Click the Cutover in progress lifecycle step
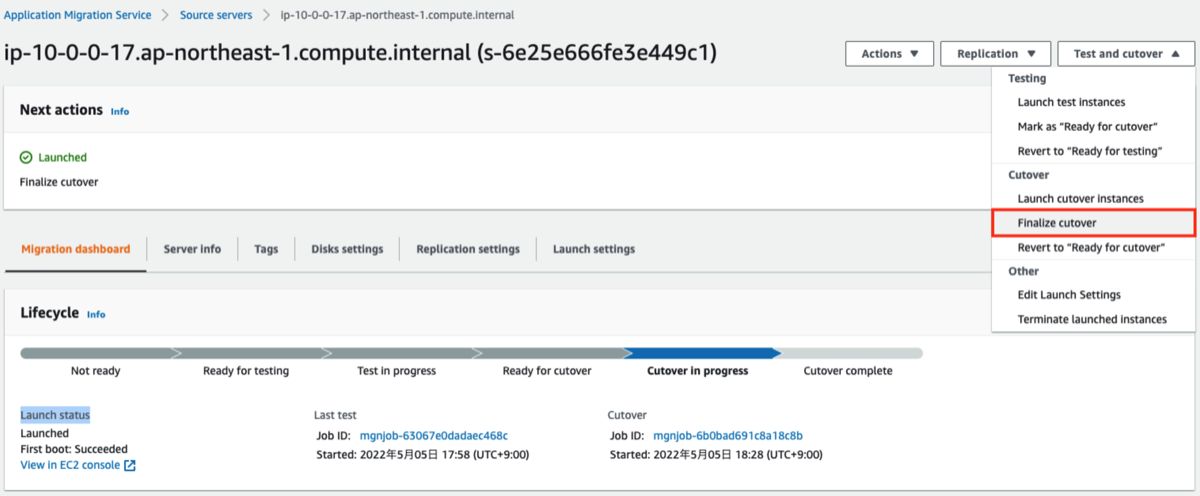 tap(698, 370)
